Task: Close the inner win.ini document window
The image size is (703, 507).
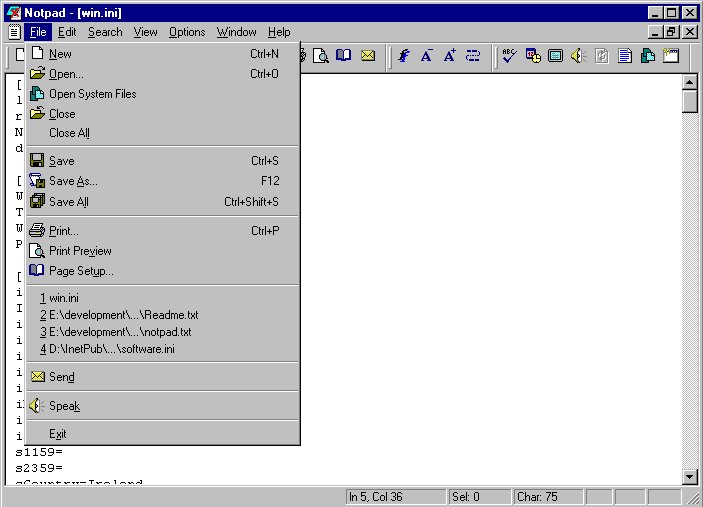Action: 690,32
